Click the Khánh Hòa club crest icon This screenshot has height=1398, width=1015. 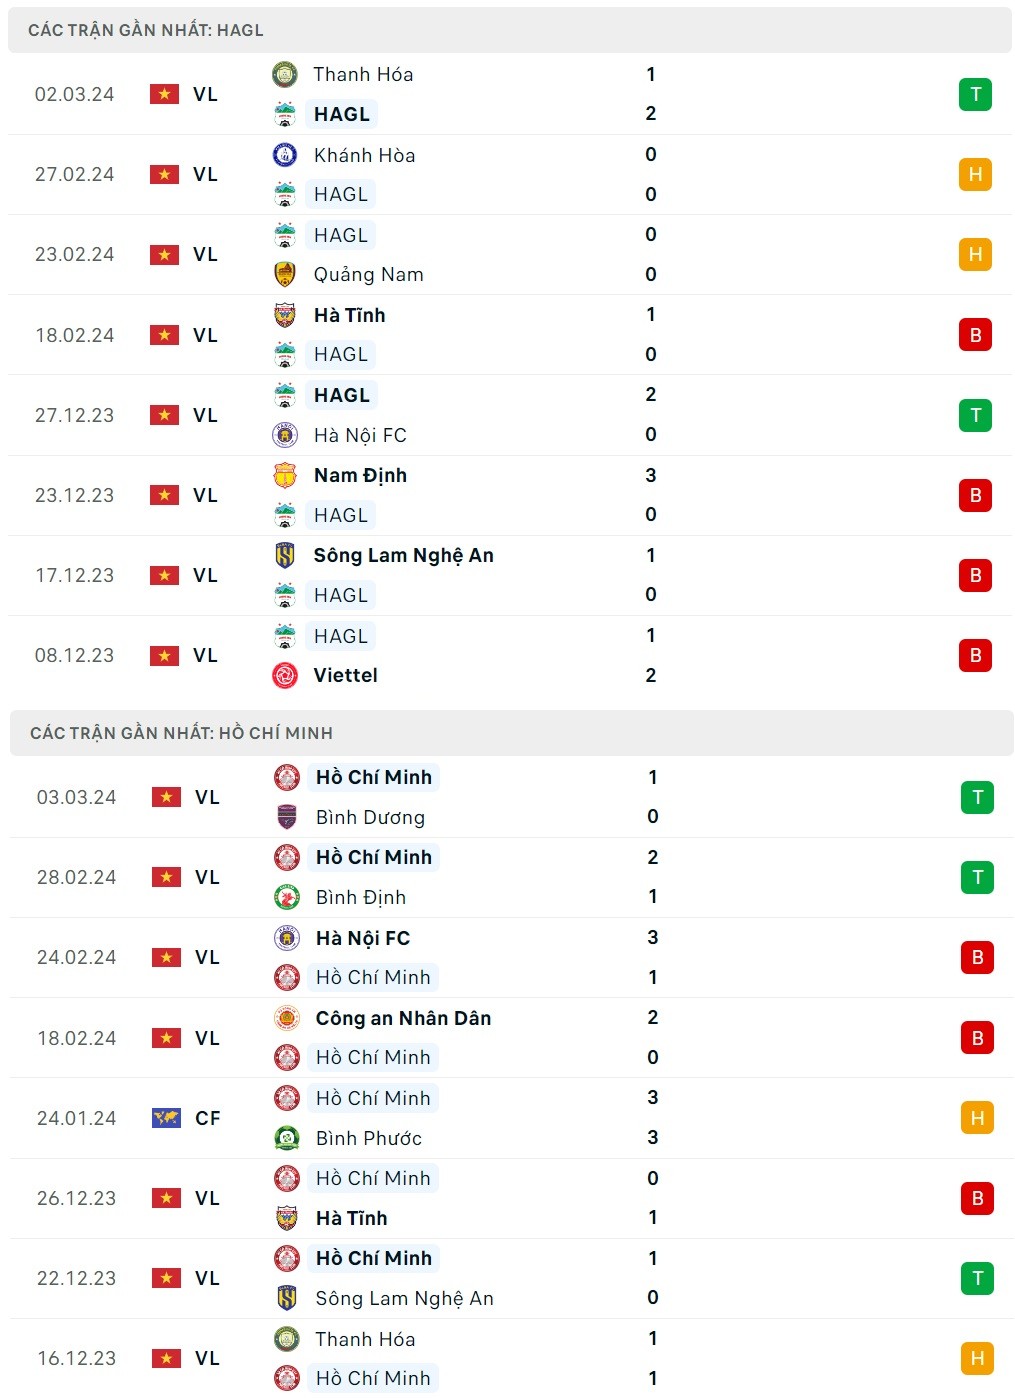(x=285, y=155)
